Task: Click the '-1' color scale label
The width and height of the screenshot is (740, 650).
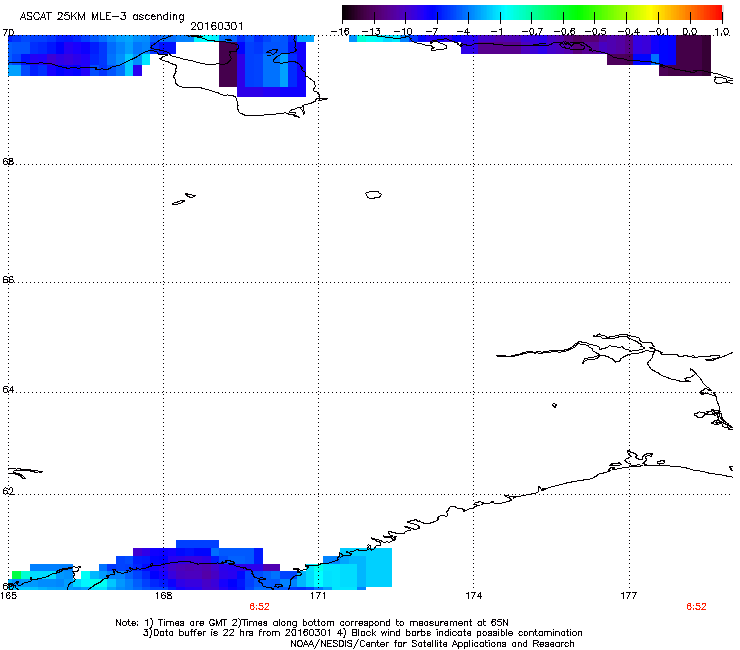Action: (497, 32)
